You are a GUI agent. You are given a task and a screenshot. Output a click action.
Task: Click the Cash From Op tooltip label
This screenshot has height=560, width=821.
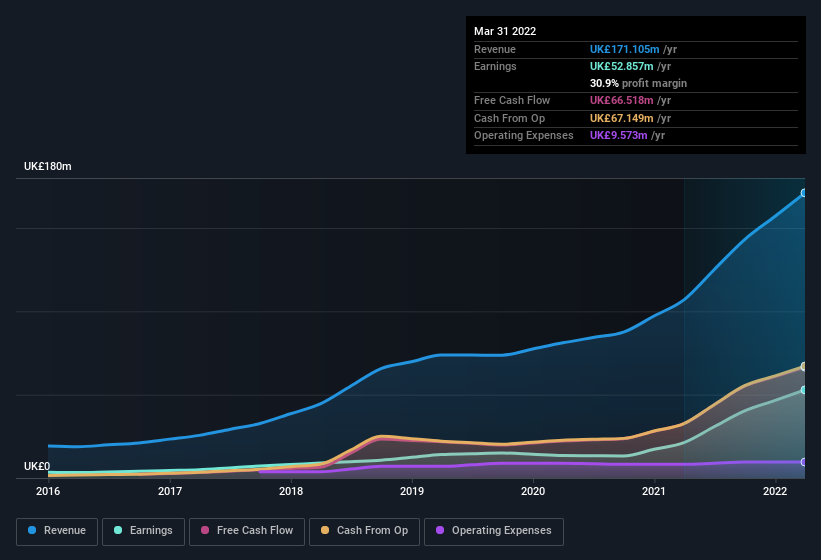click(509, 118)
